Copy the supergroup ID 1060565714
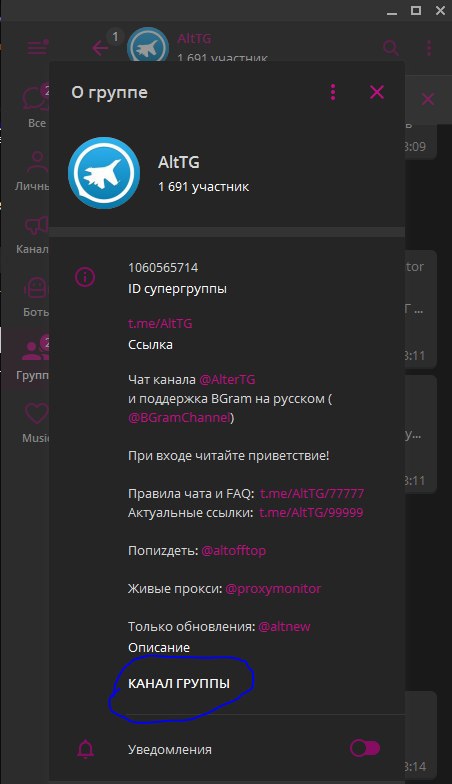This screenshot has width=452, height=784. (163, 268)
